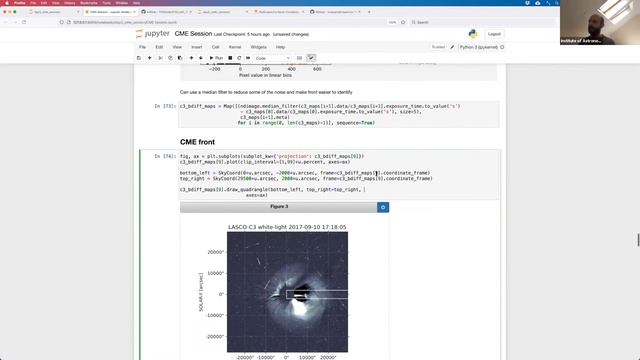Move the selected cell down

tap(200, 58)
